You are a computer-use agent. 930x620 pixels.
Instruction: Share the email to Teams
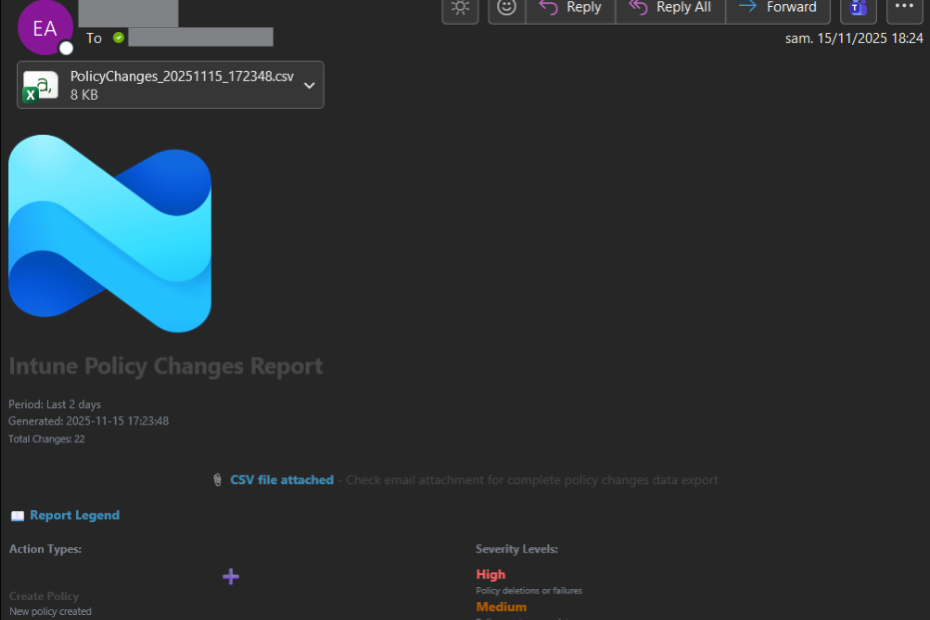857,8
